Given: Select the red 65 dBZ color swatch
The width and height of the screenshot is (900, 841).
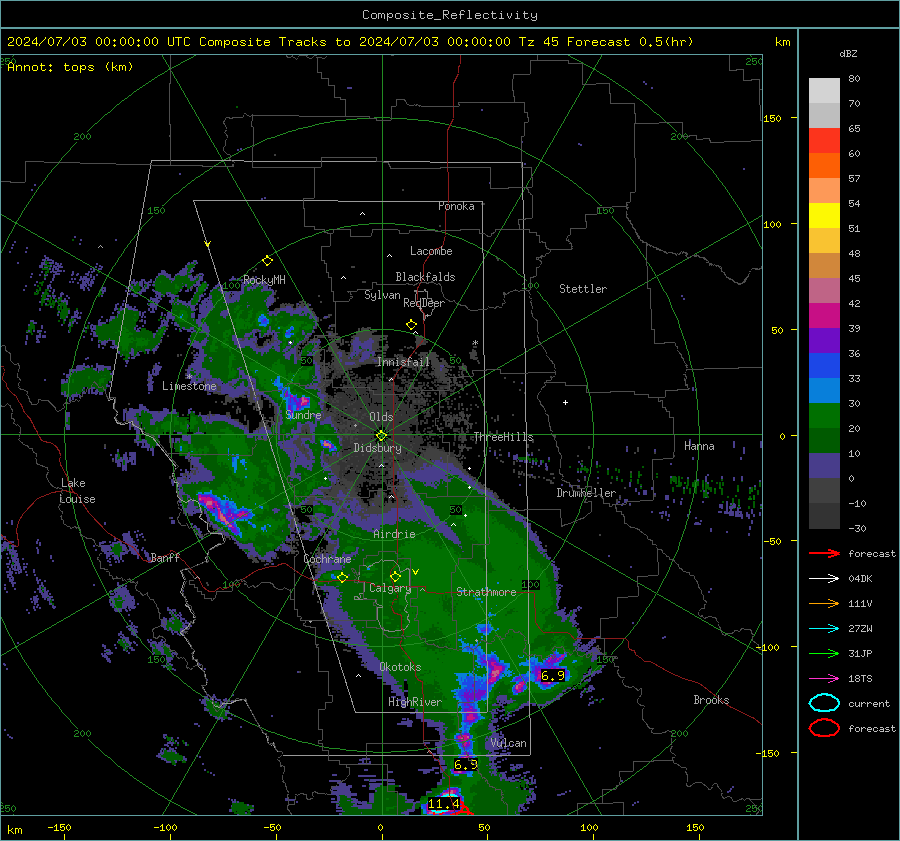Looking at the screenshot, I should (824, 141).
